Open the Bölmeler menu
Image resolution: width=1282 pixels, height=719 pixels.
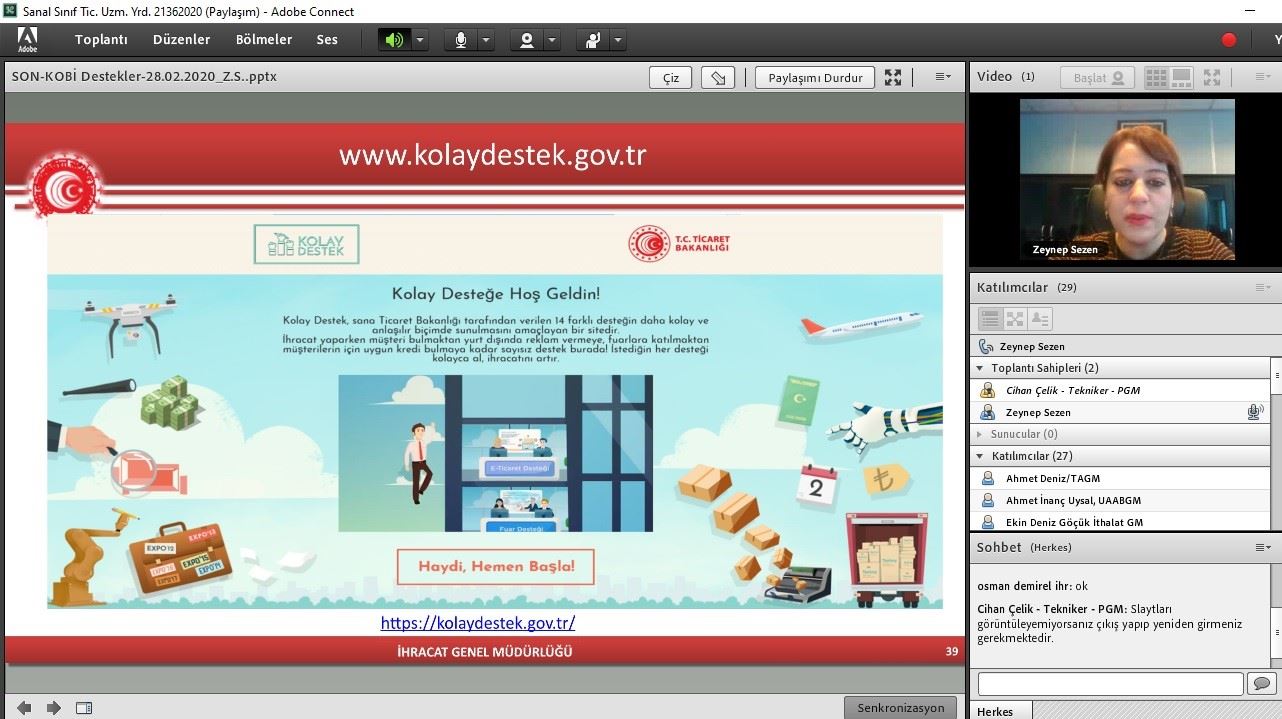point(264,40)
